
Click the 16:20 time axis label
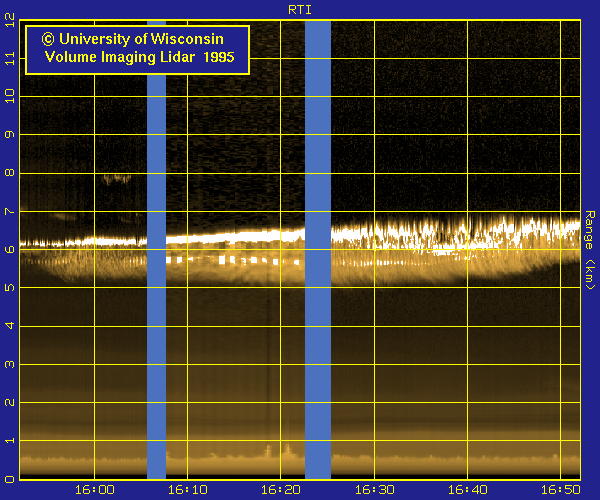coord(281,489)
